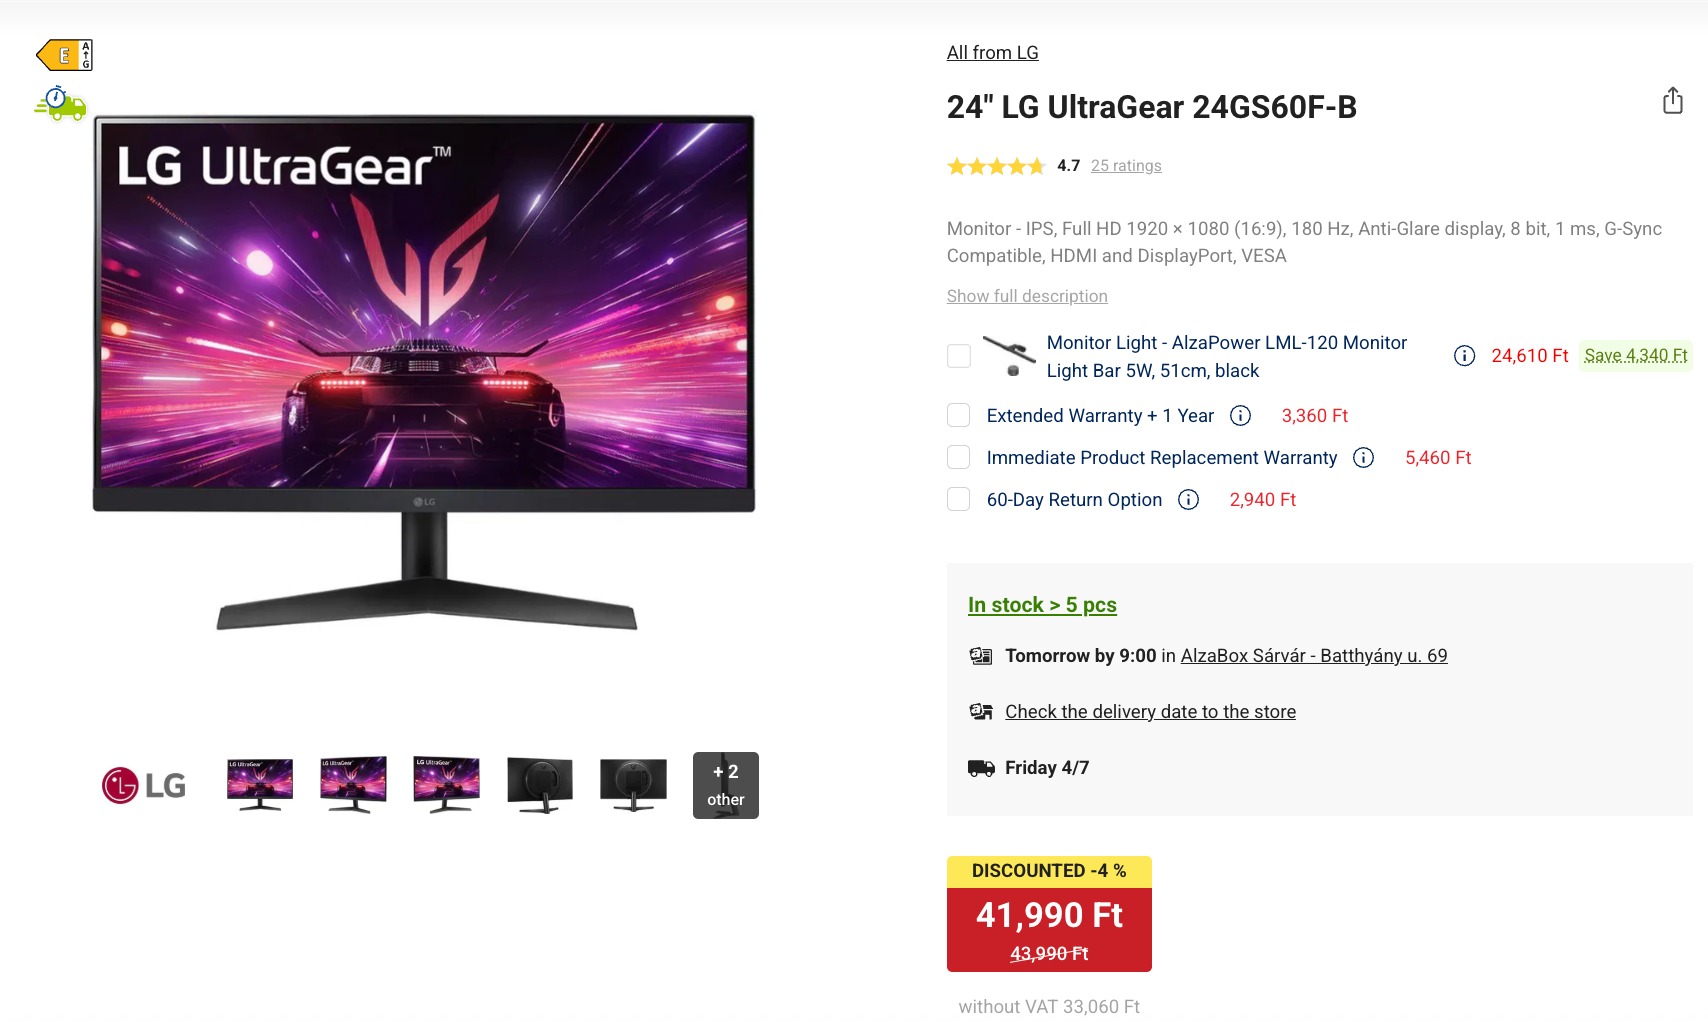This screenshot has width=1708, height=1022.
Task: Open info icon for Monitor Light accessory
Action: click(x=1464, y=356)
